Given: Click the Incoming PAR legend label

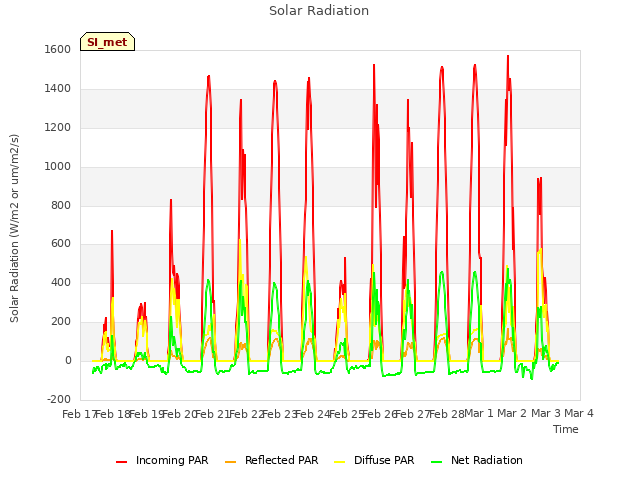Looking at the screenshot, I should [x=172, y=460].
